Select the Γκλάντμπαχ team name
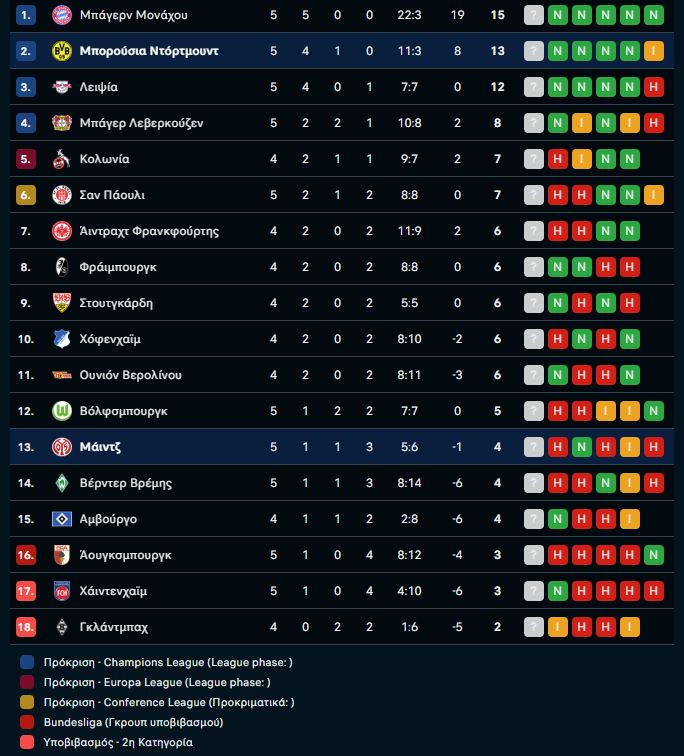This screenshot has height=756, width=684. click(x=113, y=627)
